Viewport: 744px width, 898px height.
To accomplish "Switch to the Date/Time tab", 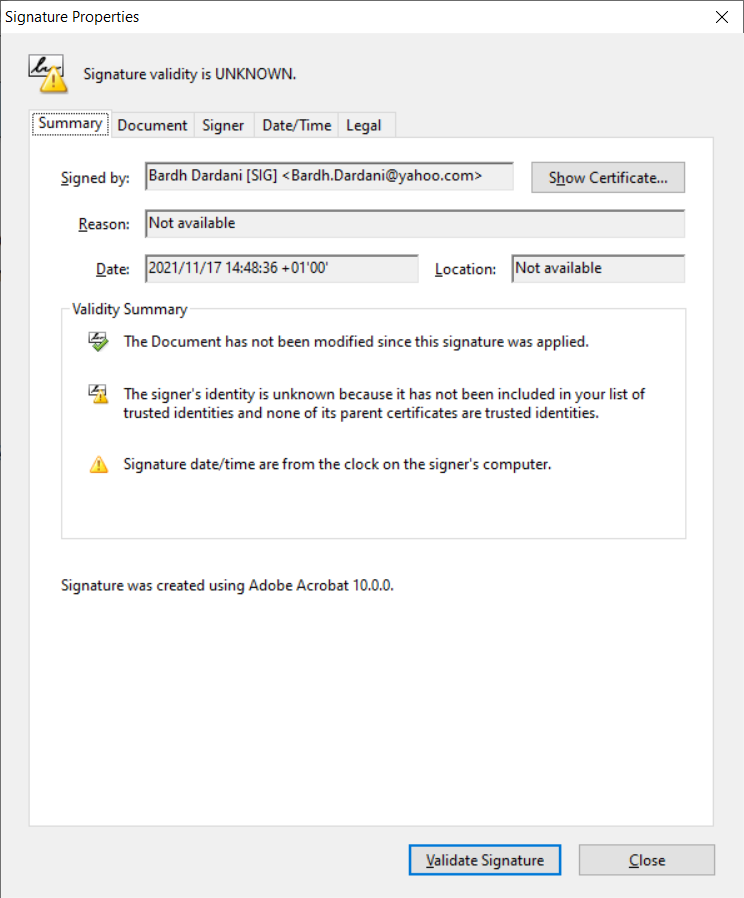I will (297, 125).
